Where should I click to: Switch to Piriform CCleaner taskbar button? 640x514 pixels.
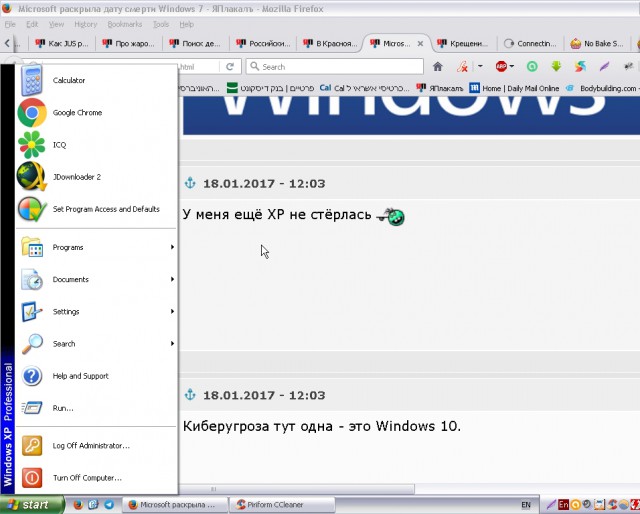[x=282, y=505]
